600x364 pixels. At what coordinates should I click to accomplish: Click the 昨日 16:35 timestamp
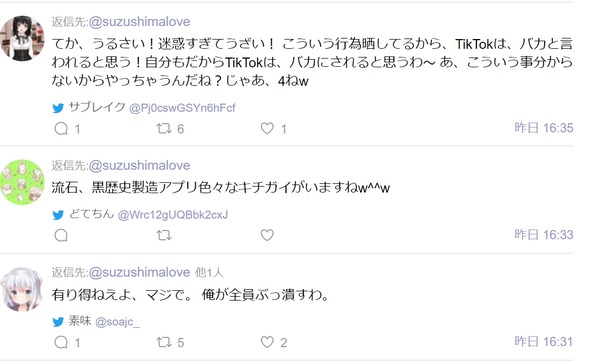(544, 128)
